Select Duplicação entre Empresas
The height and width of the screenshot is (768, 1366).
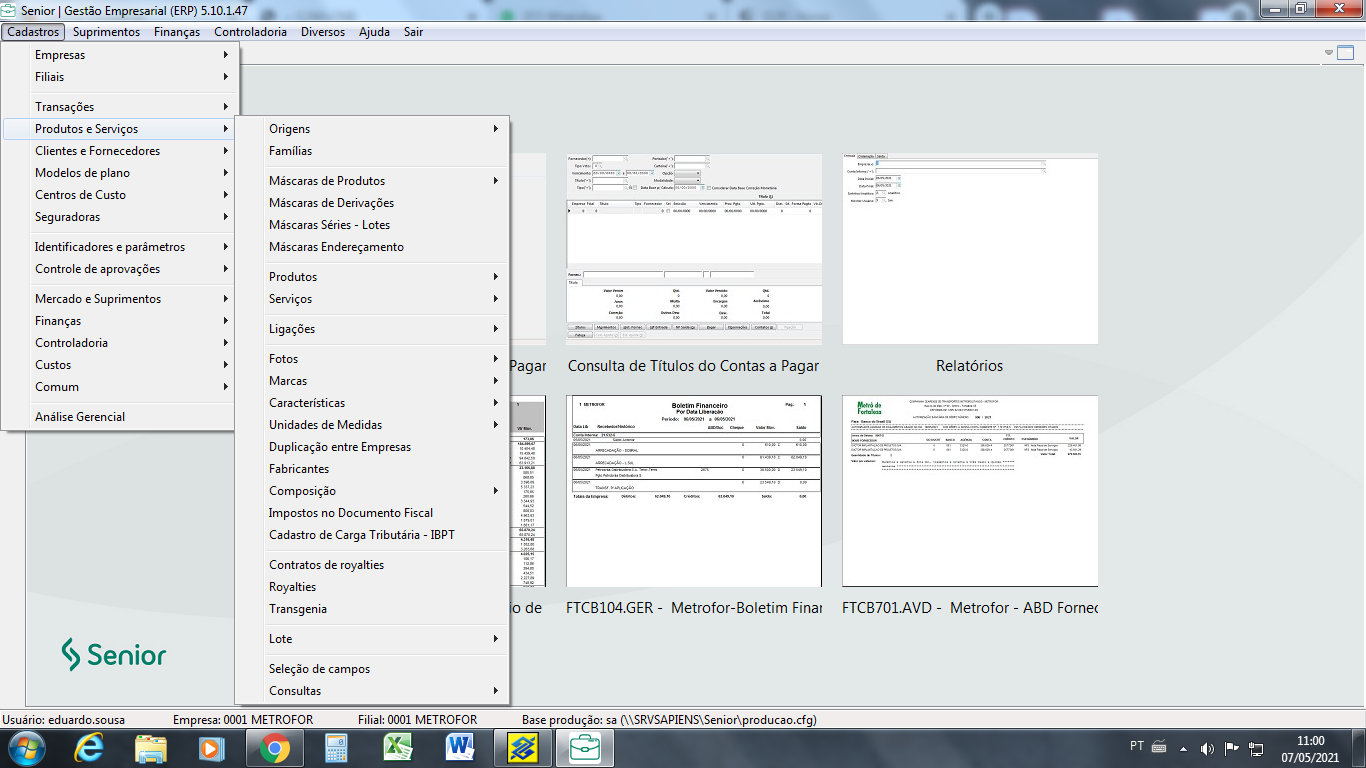pyautogui.click(x=372, y=447)
